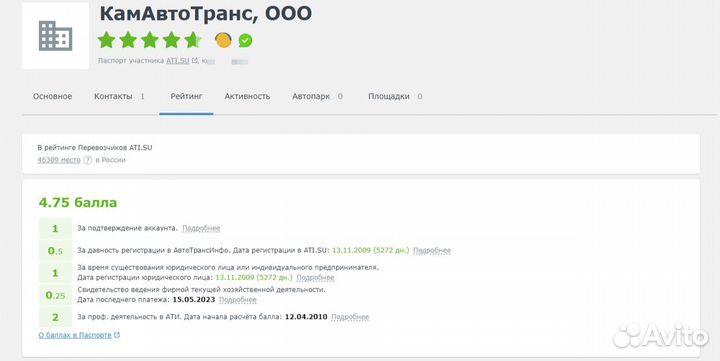Click the green checkmark verified badge
Viewport: 720px width, 361px height.
(x=245, y=40)
